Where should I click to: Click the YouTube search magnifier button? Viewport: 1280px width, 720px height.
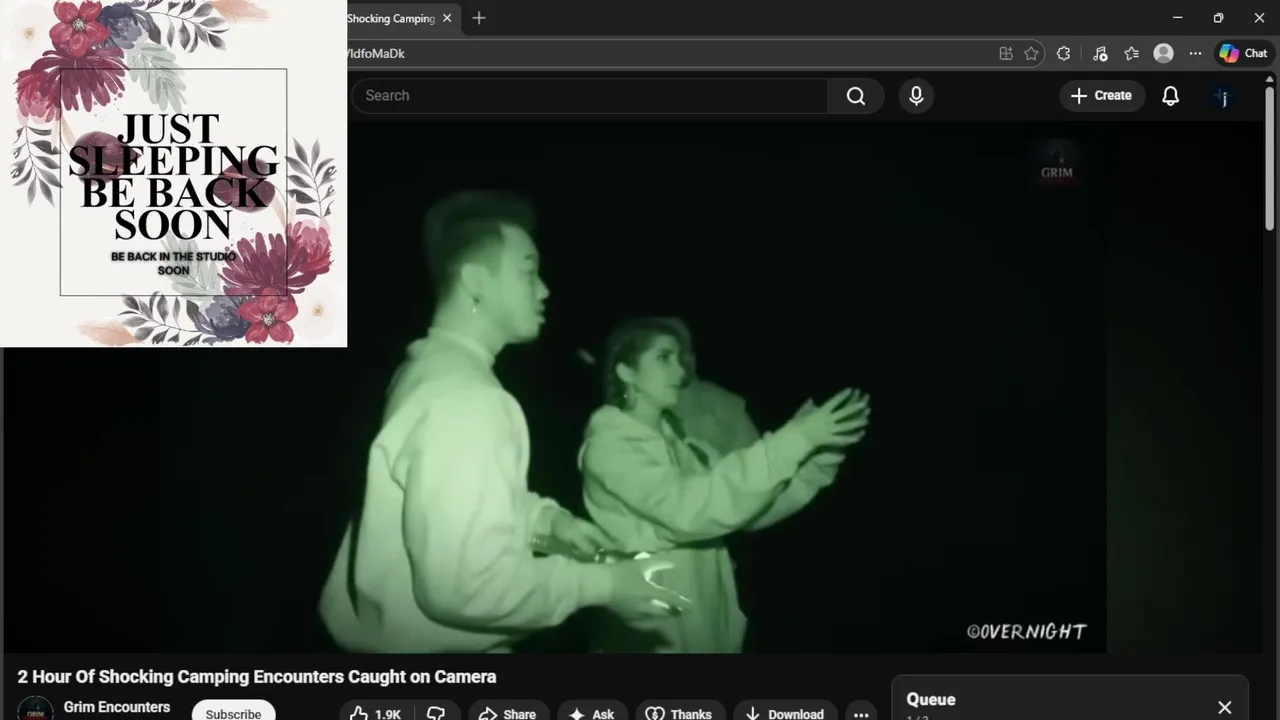coord(856,95)
